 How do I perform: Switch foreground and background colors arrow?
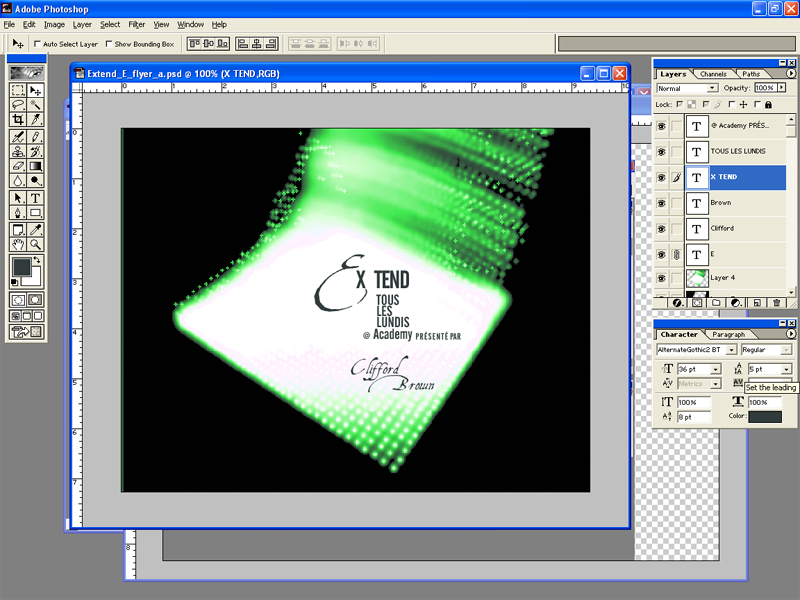coord(37,260)
